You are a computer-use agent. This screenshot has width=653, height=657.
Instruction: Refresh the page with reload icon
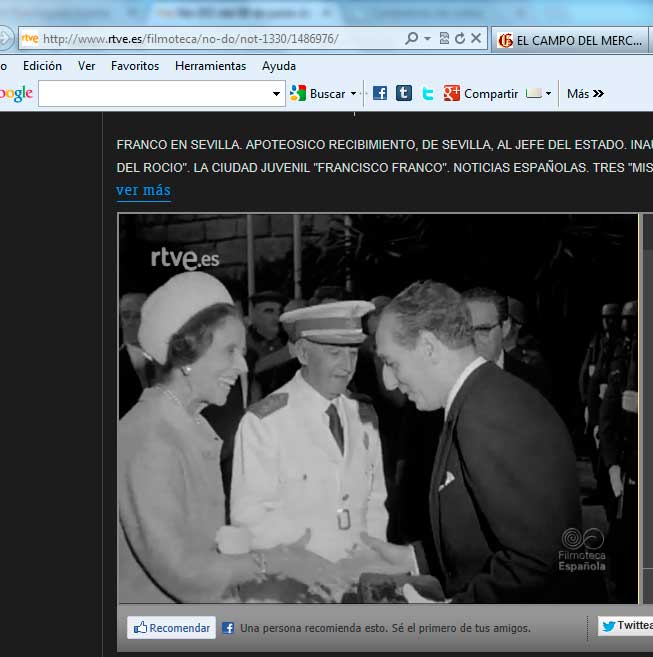pos(460,39)
